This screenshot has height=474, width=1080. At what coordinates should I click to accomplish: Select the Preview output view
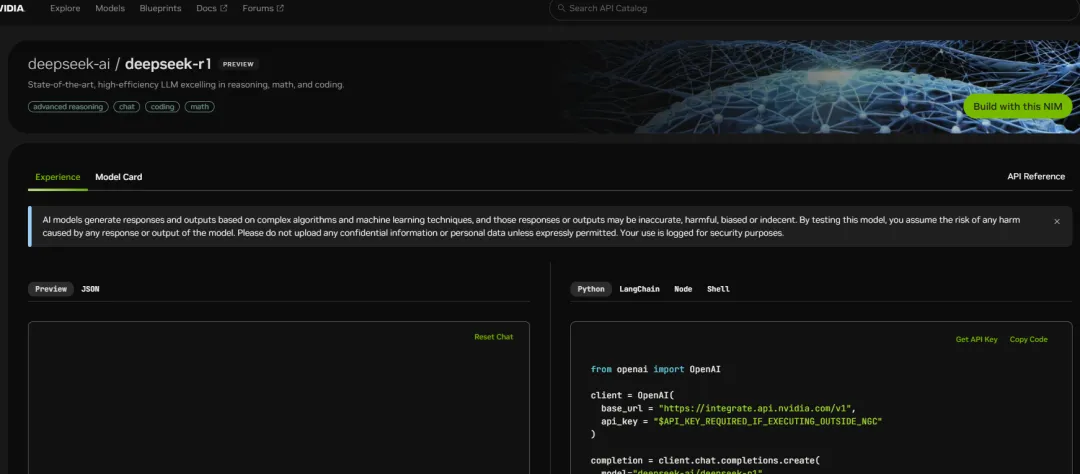[51, 289]
